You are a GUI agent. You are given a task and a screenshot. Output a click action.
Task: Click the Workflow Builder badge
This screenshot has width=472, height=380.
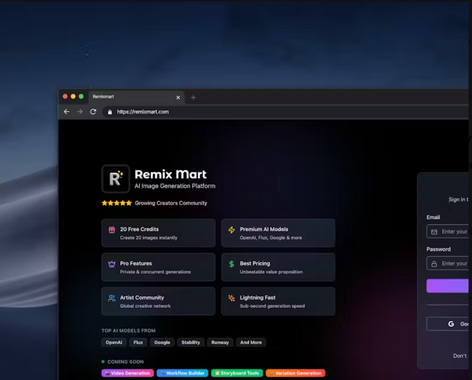click(182, 373)
